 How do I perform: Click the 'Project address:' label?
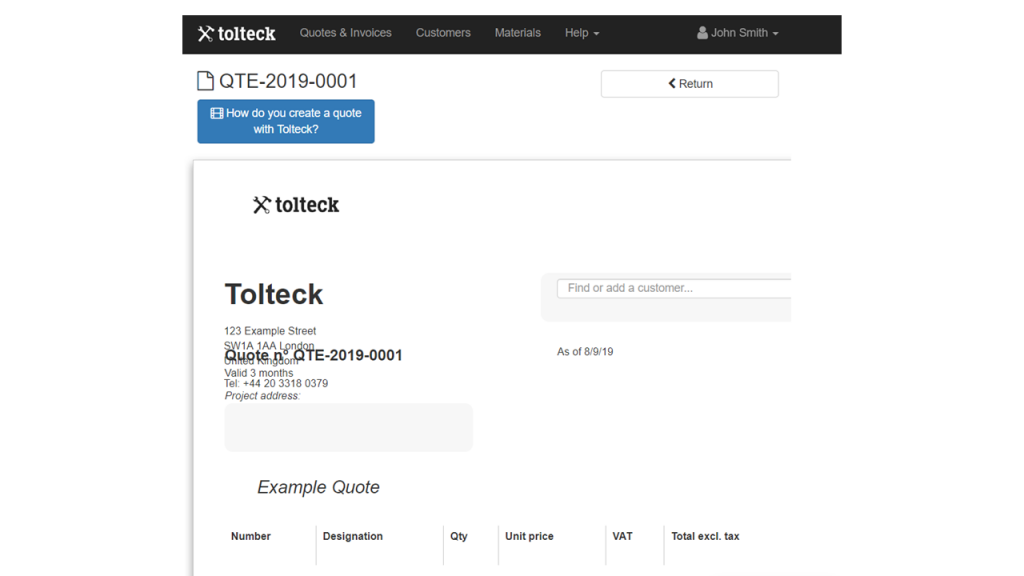pos(262,396)
